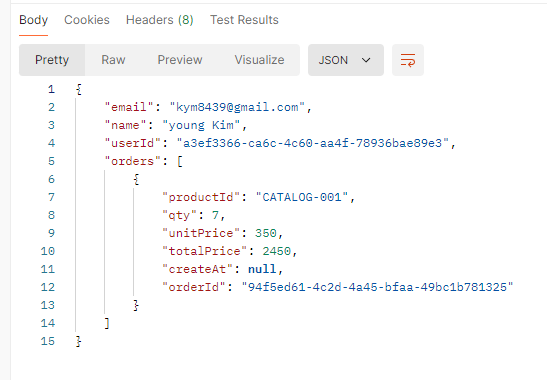Click the opening brace on line 6
Image resolution: width=547 pixels, height=380 pixels.
coord(136,179)
